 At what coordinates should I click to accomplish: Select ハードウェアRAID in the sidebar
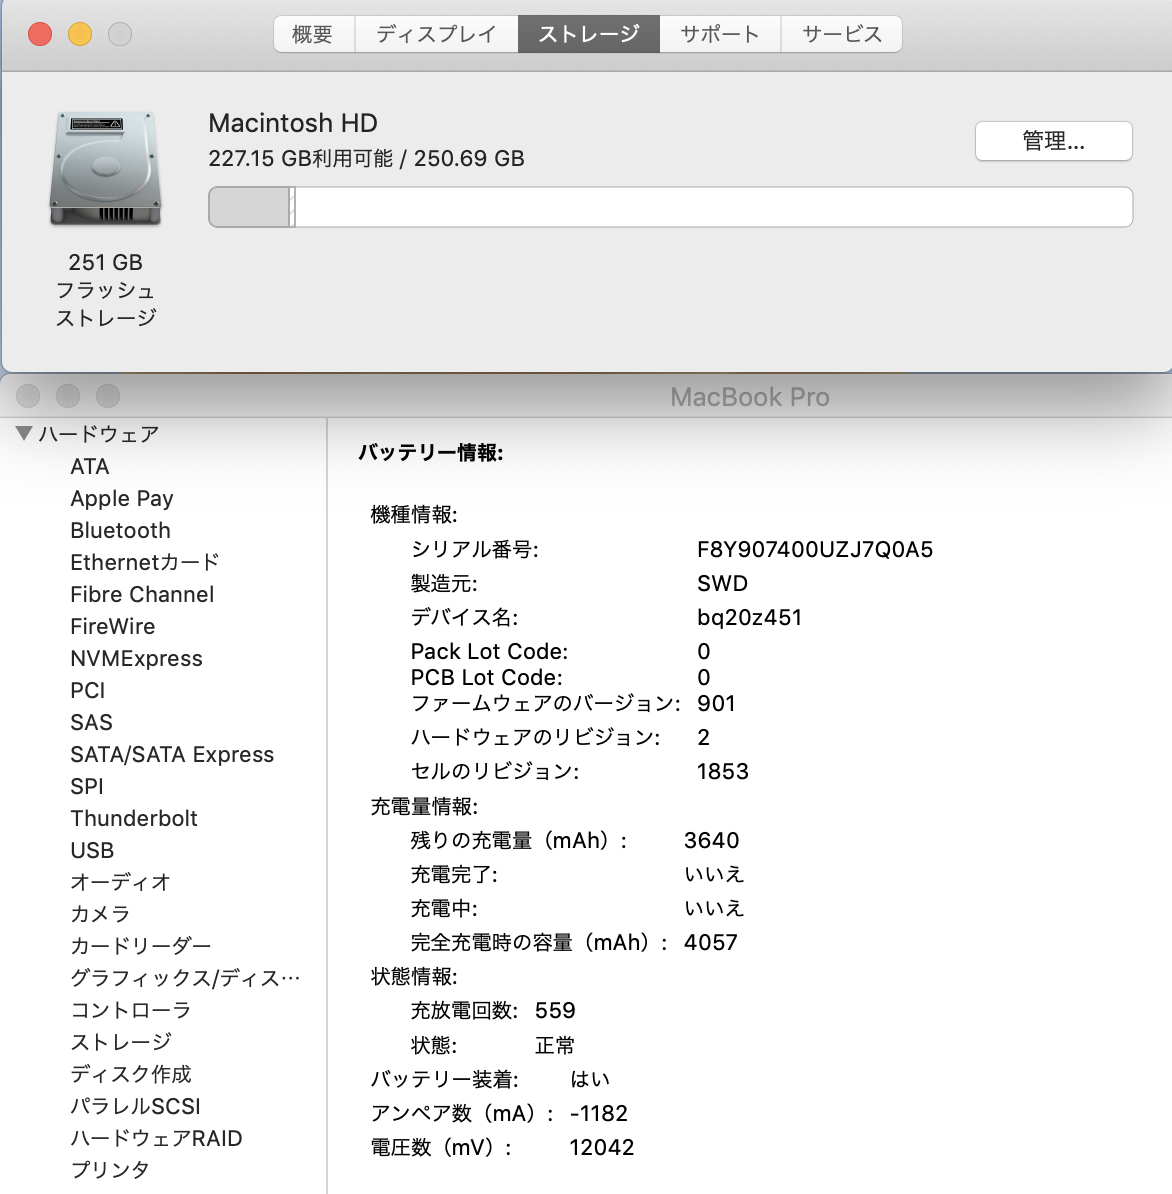pos(156,1138)
